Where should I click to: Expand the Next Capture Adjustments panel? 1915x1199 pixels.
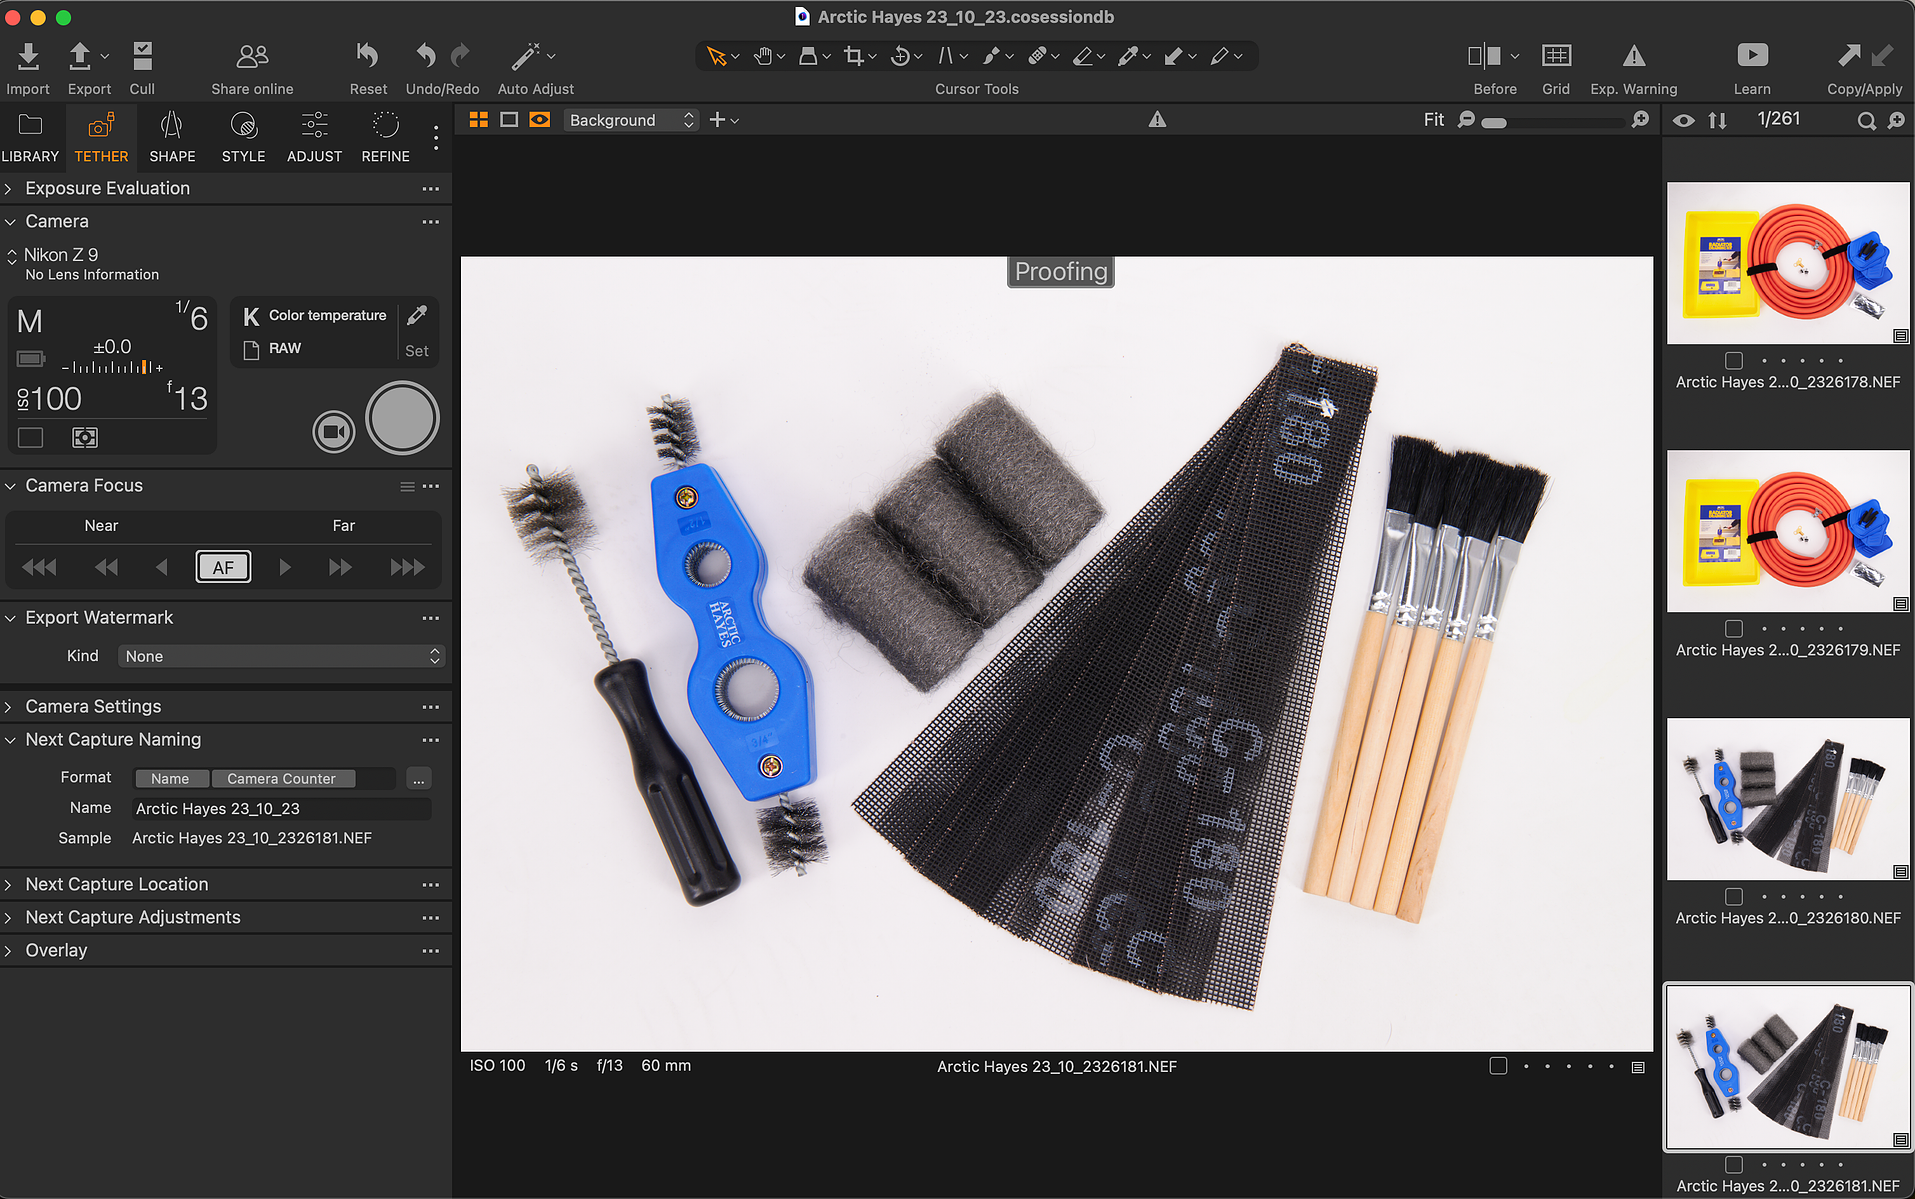(9, 918)
